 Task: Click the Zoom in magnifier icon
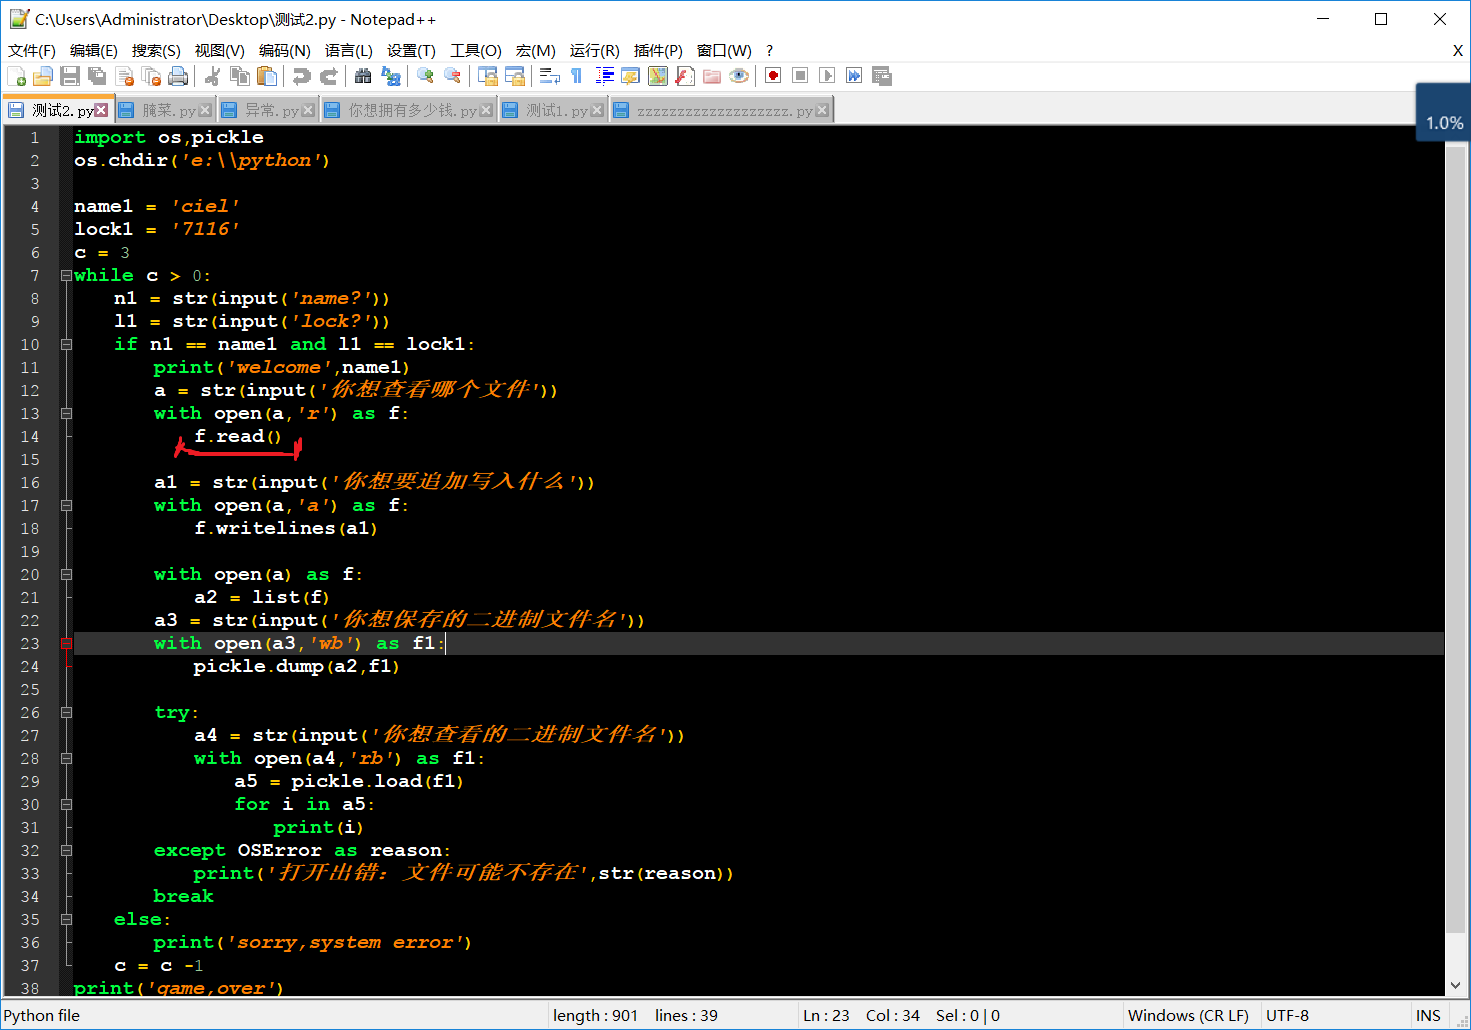point(425,76)
